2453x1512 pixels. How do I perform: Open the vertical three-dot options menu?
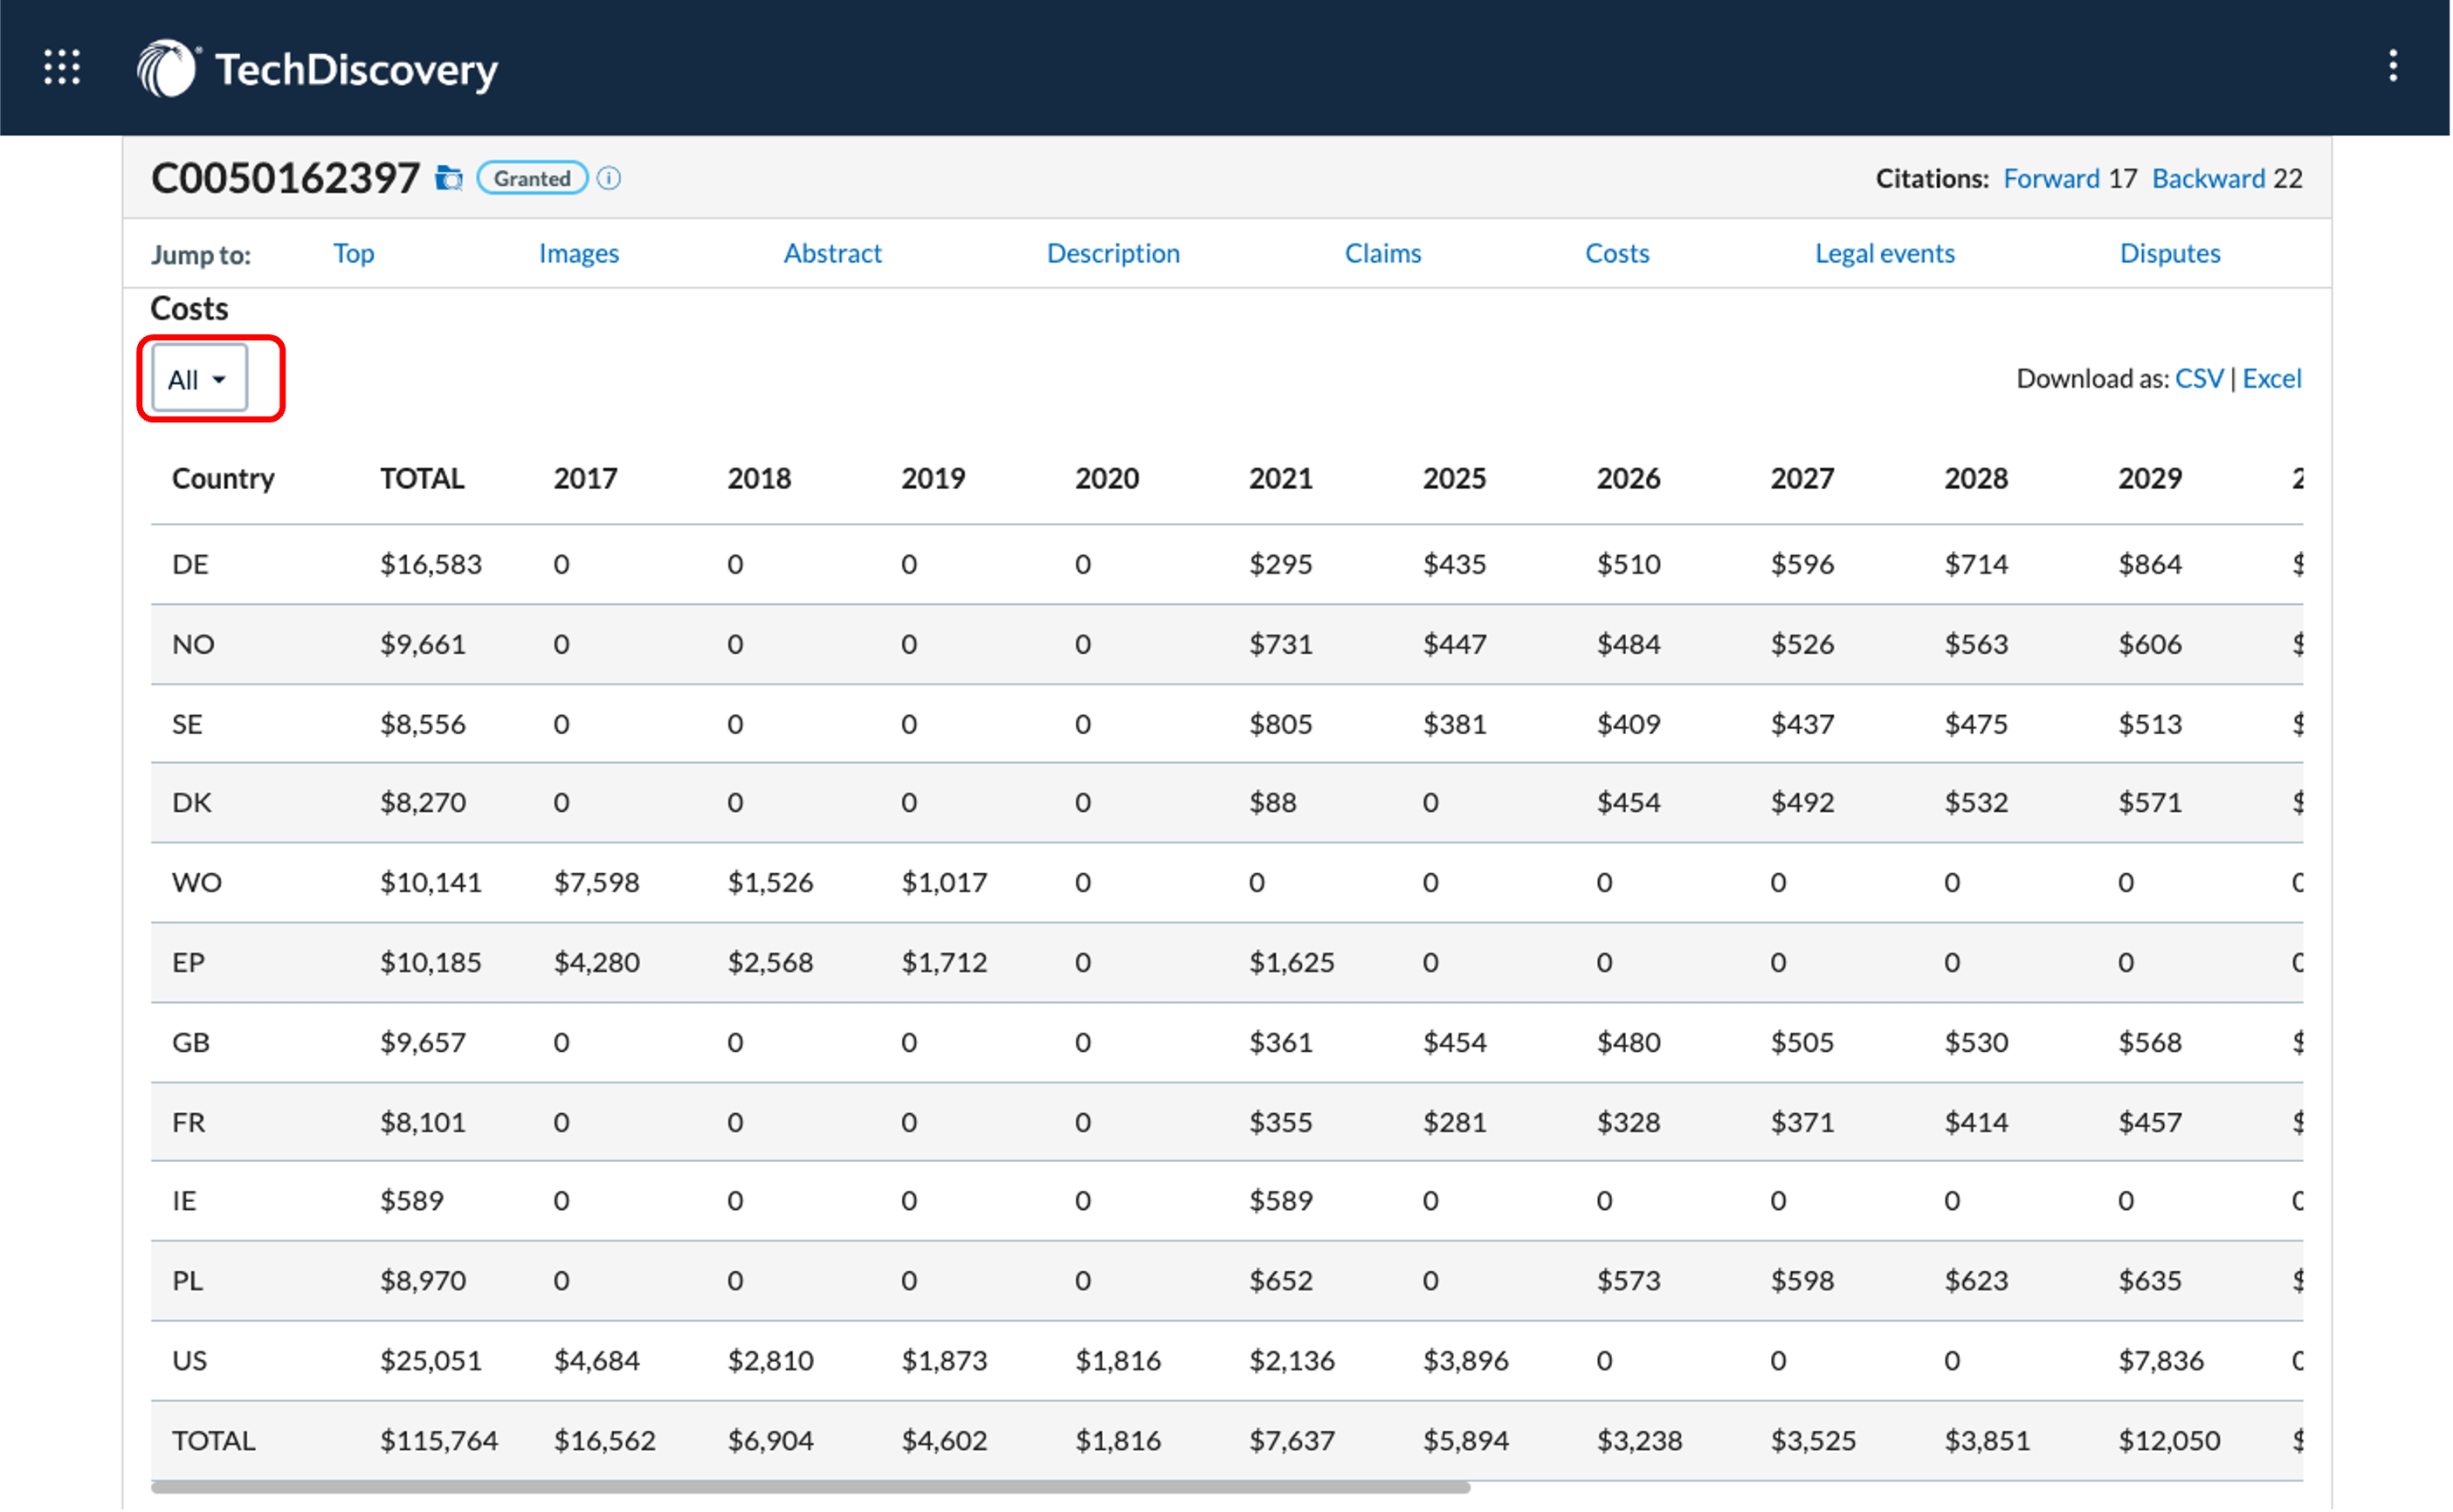tap(2393, 66)
